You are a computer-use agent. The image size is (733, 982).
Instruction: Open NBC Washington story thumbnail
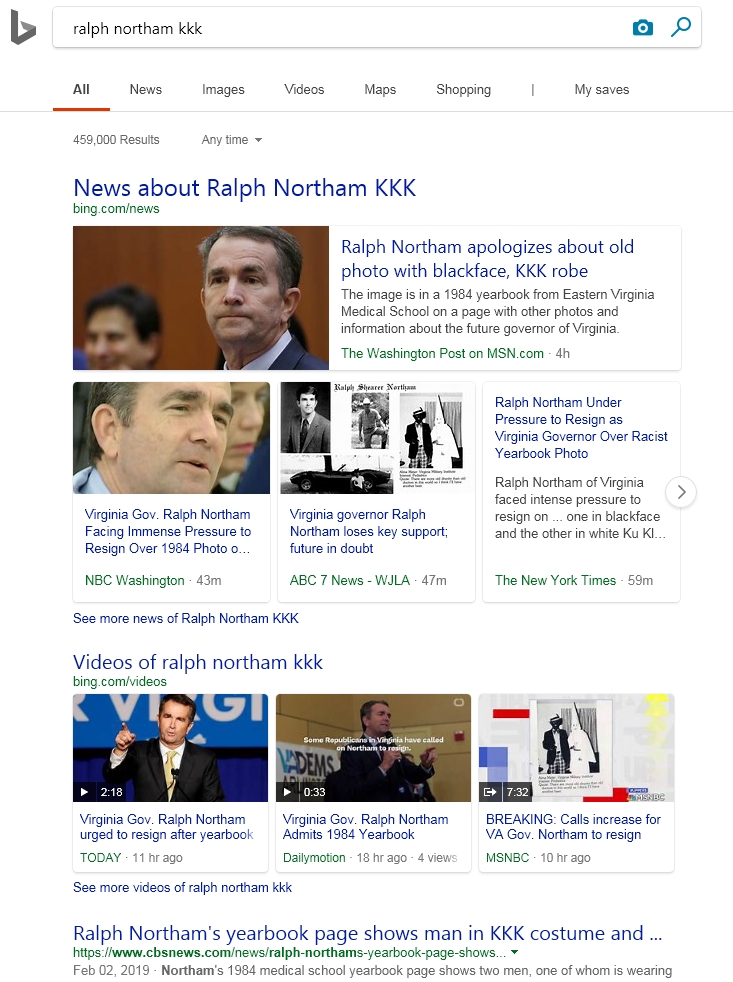pyautogui.click(x=172, y=438)
